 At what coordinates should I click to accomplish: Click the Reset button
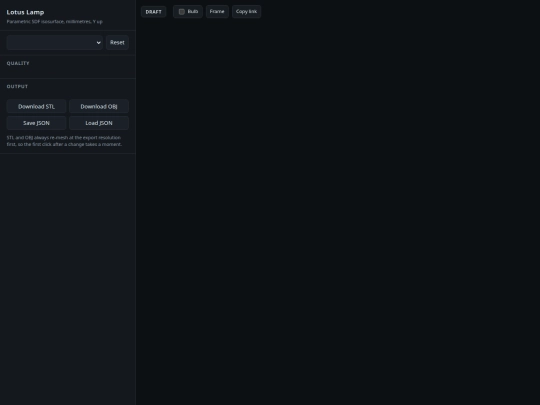click(x=117, y=42)
